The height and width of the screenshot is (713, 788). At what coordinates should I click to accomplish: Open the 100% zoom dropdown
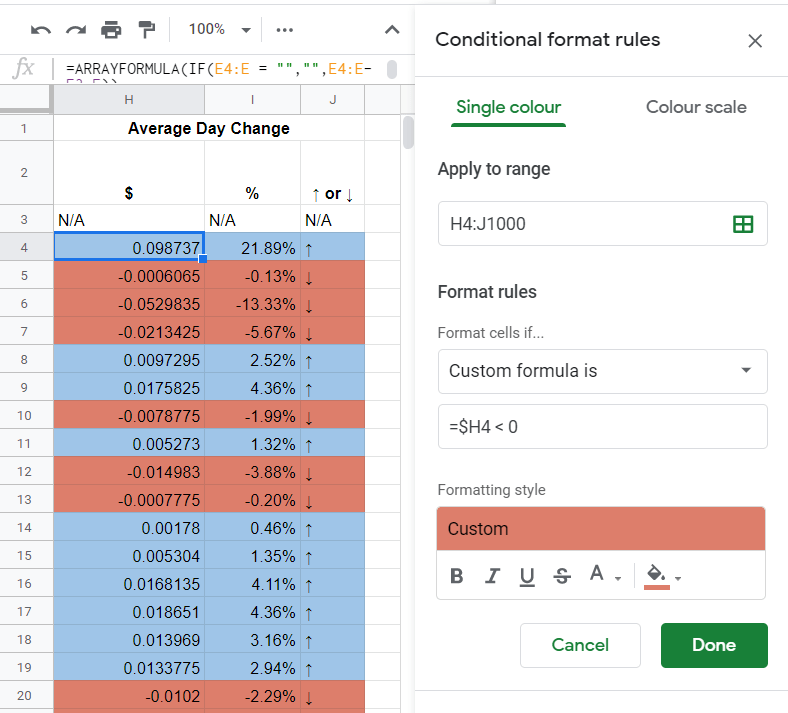[219, 30]
